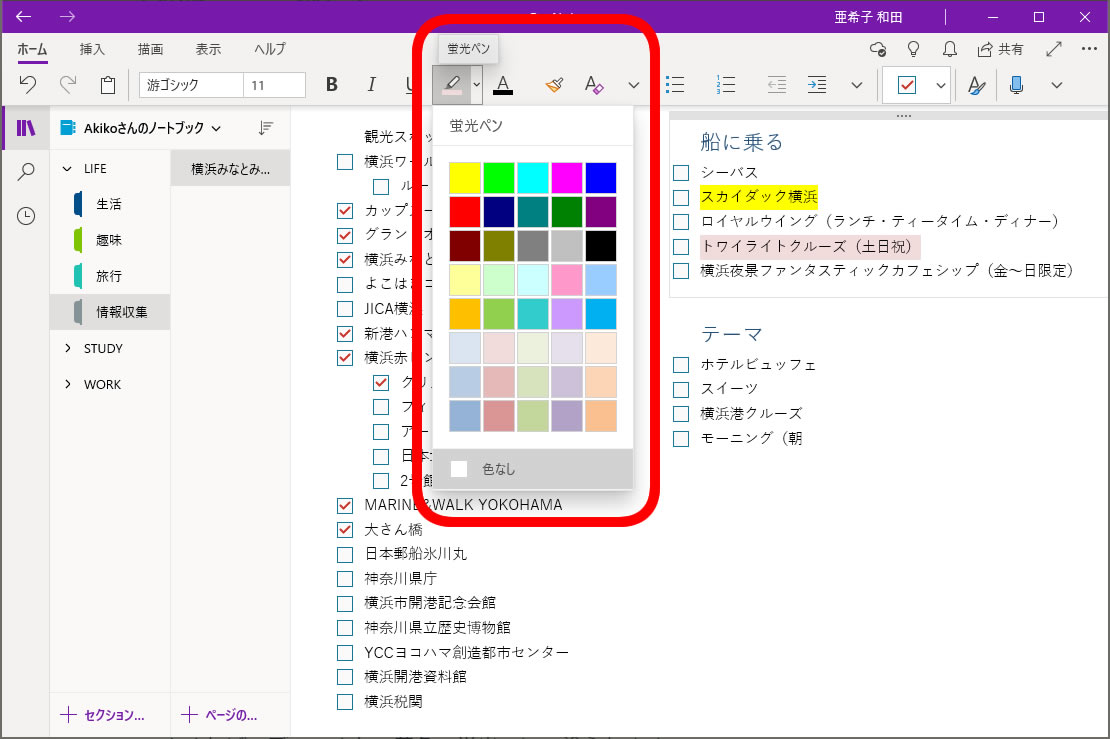Click the 共有 share button

tap(1000, 49)
